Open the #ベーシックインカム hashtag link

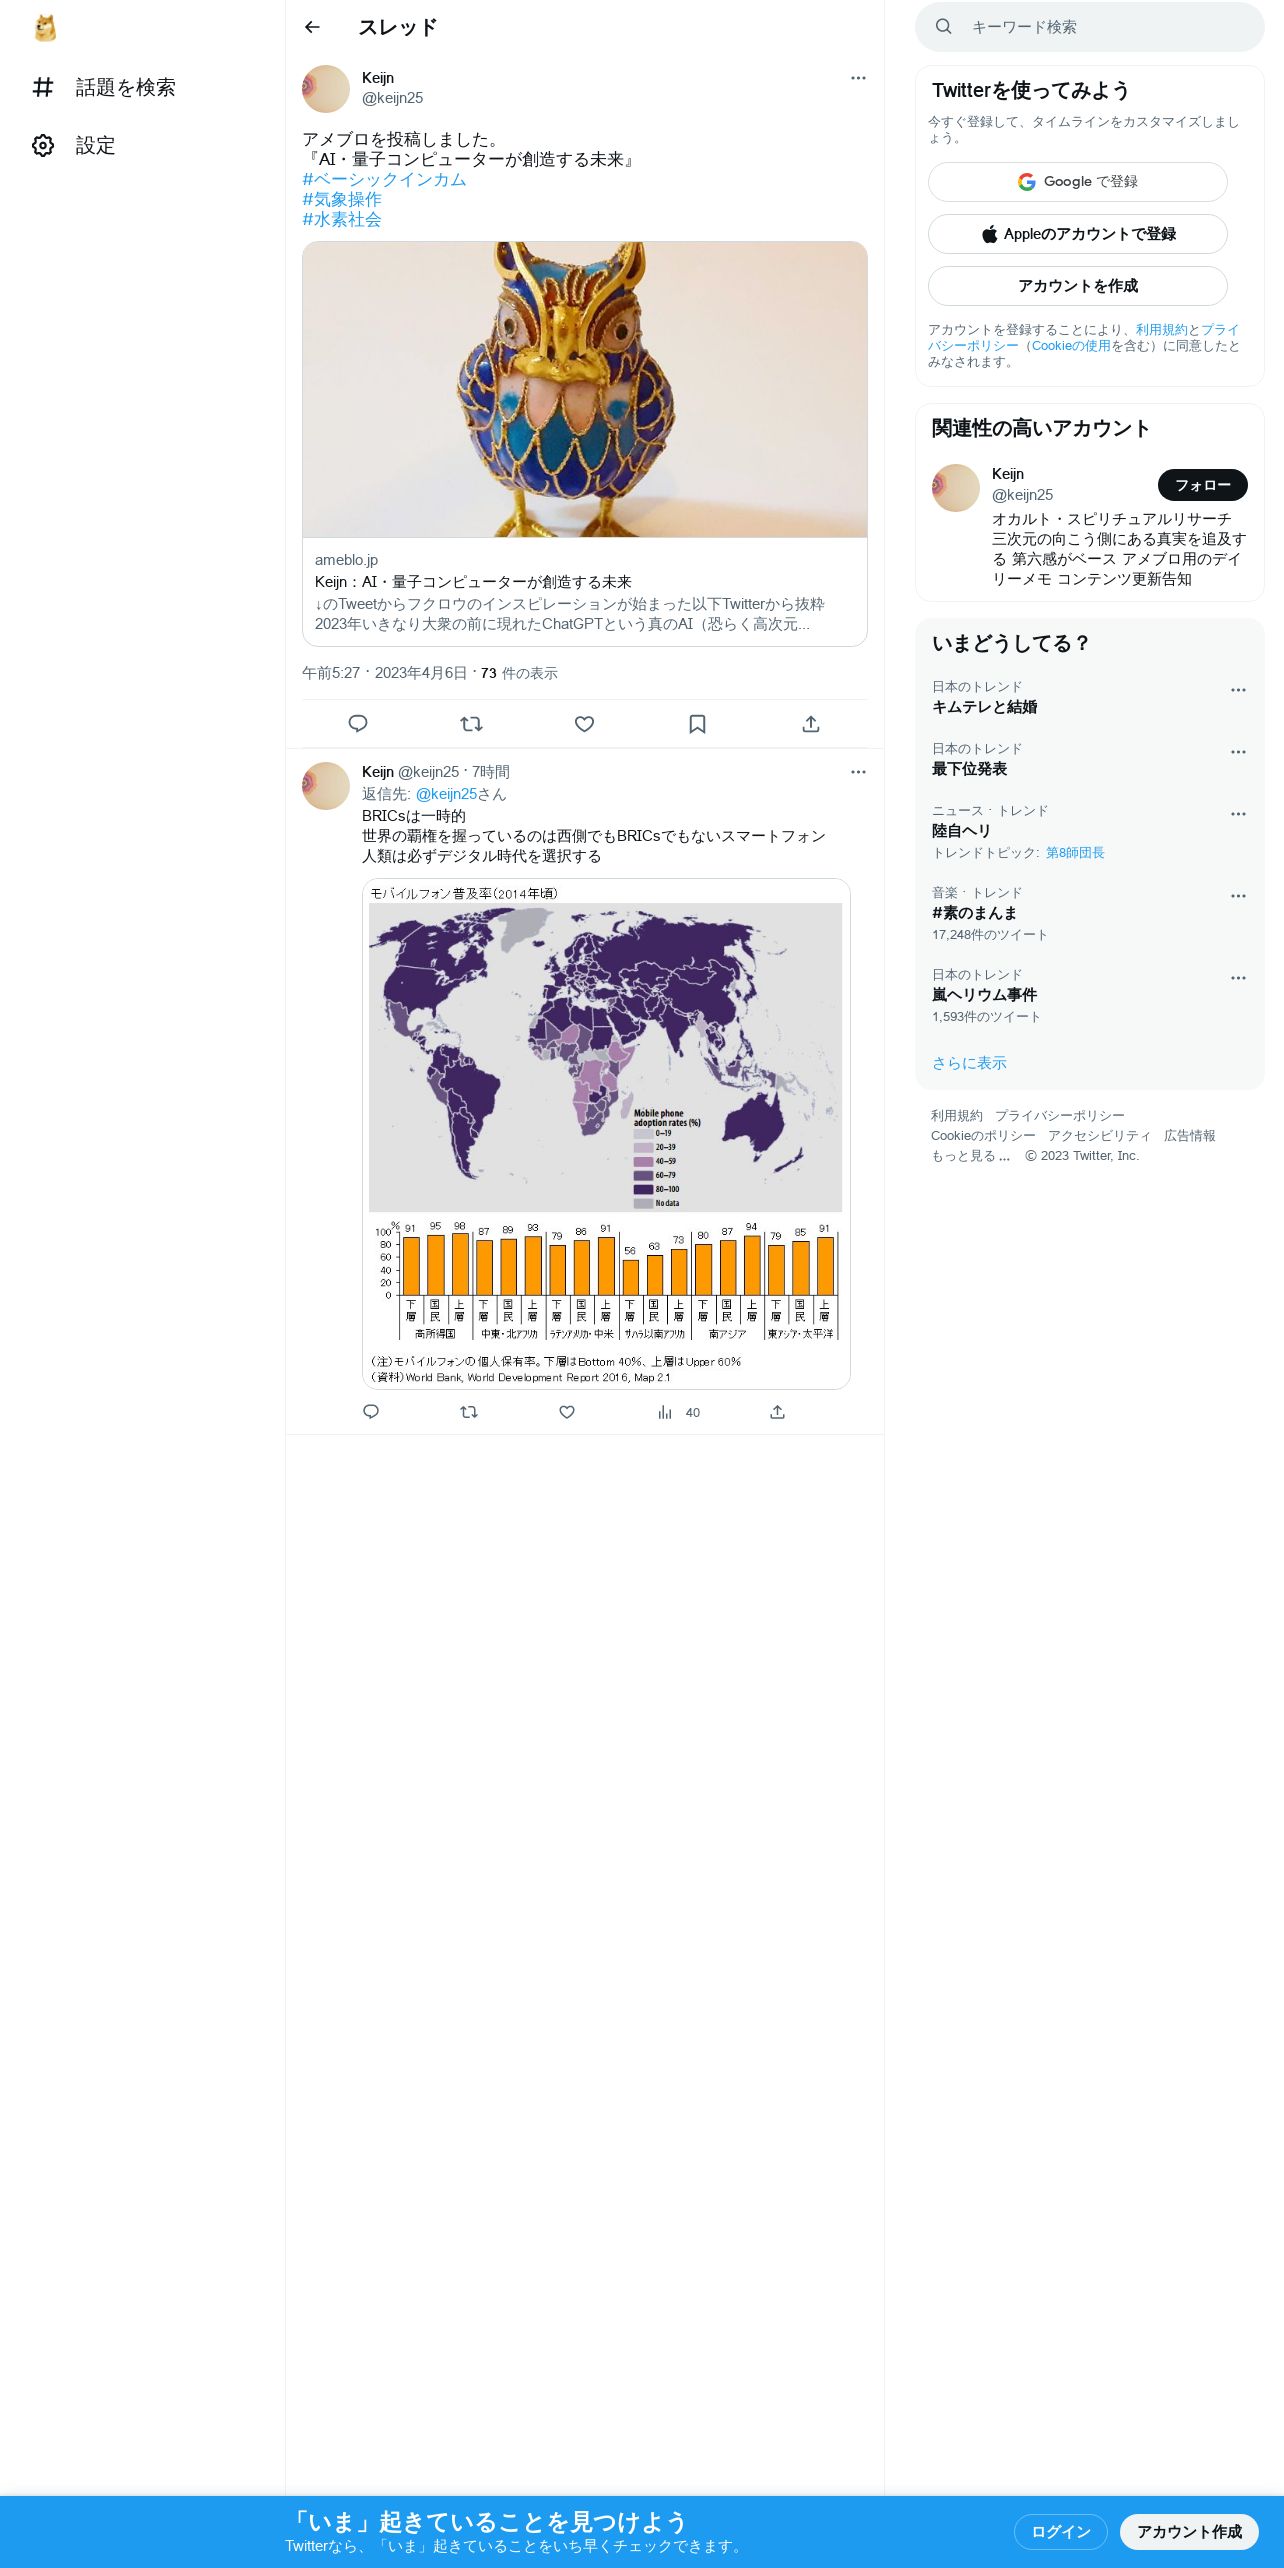pyautogui.click(x=384, y=180)
